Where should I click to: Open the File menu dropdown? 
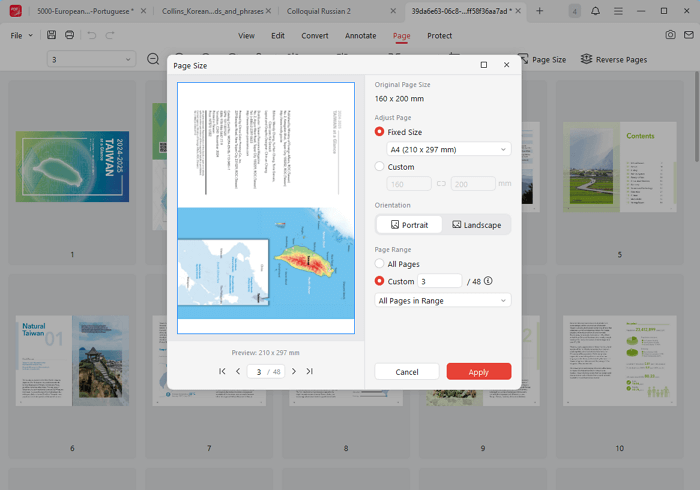[21, 35]
